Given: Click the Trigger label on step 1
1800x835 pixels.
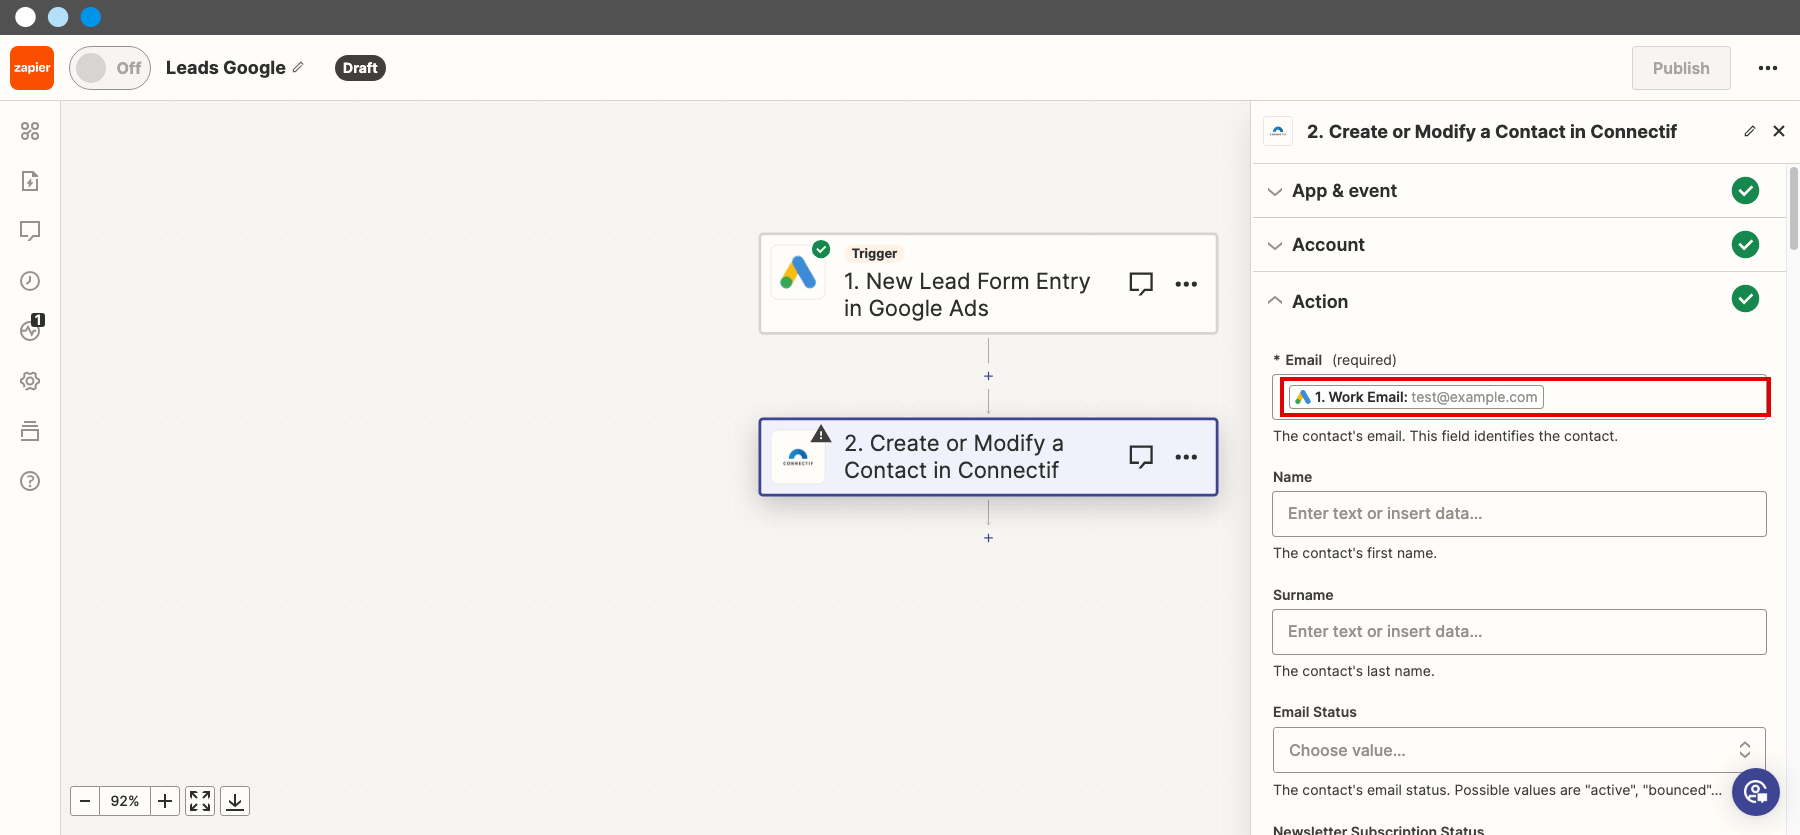Looking at the screenshot, I should click(x=874, y=254).
